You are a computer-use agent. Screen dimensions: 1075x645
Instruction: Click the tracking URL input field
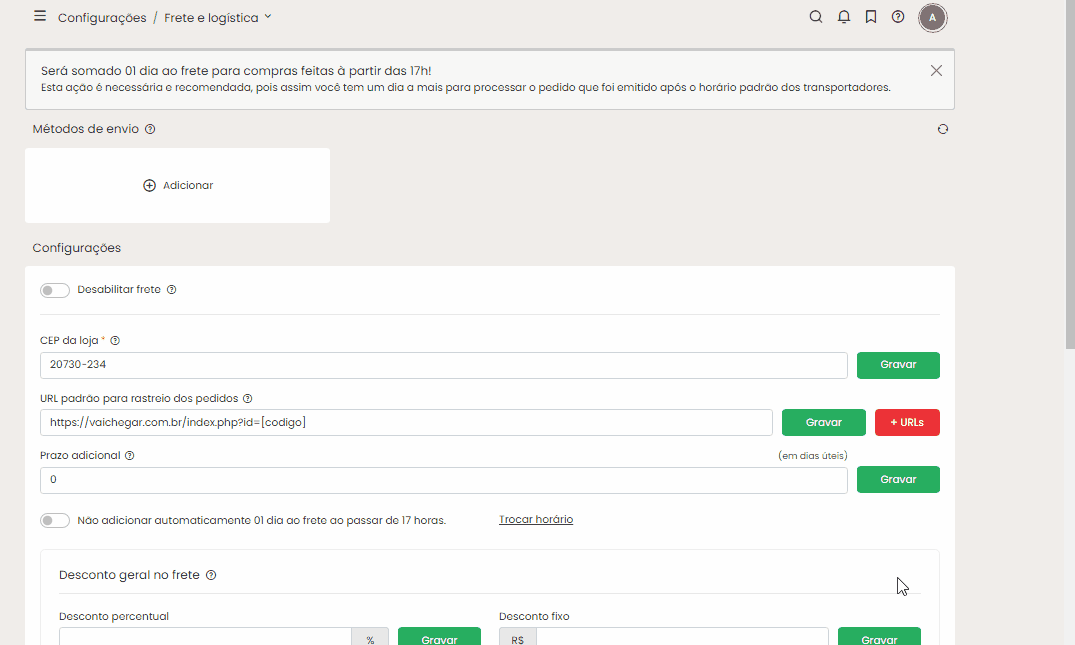click(406, 423)
